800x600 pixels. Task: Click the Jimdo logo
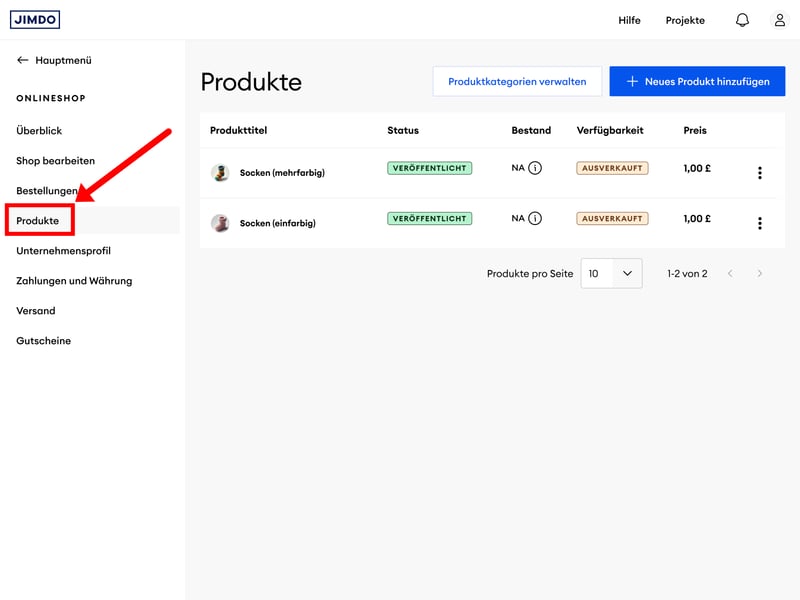(35, 20)
